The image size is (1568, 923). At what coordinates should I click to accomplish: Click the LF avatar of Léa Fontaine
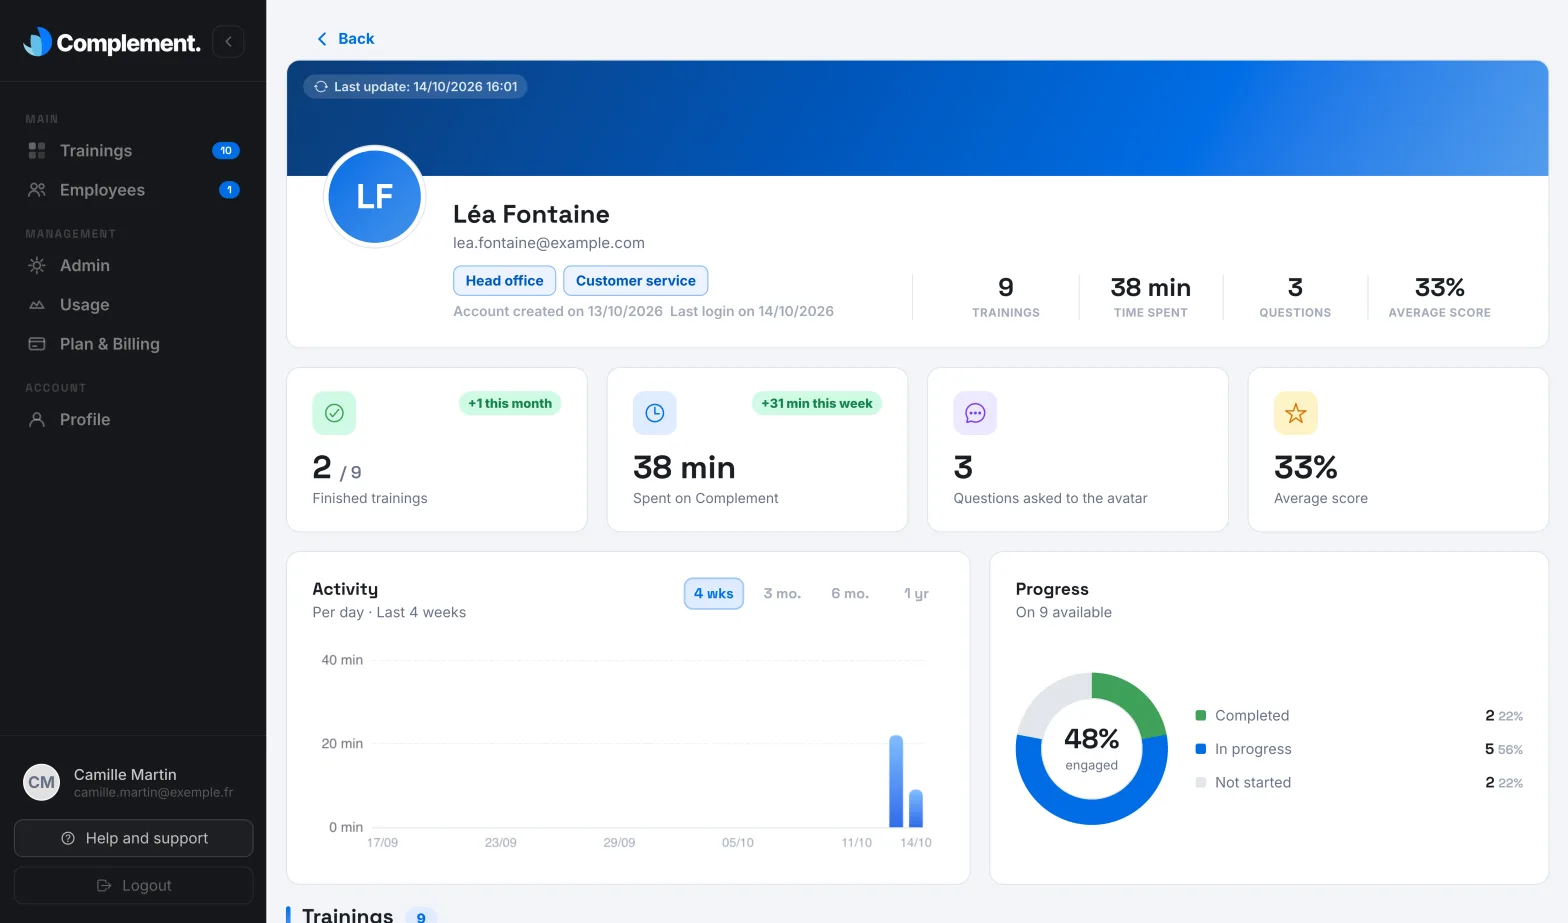(x=375, y=196)
